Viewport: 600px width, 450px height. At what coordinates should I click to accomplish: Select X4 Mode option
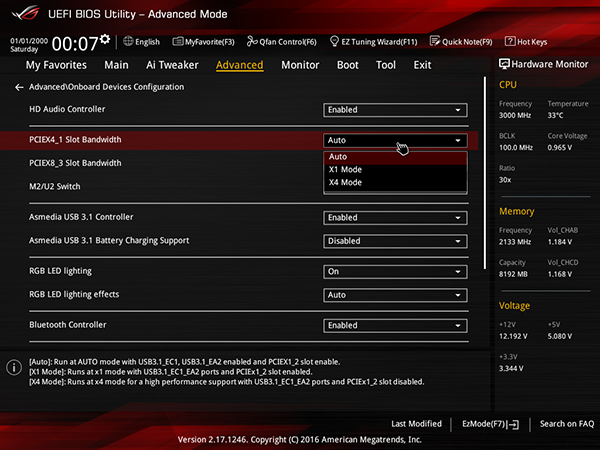[395, 183]
